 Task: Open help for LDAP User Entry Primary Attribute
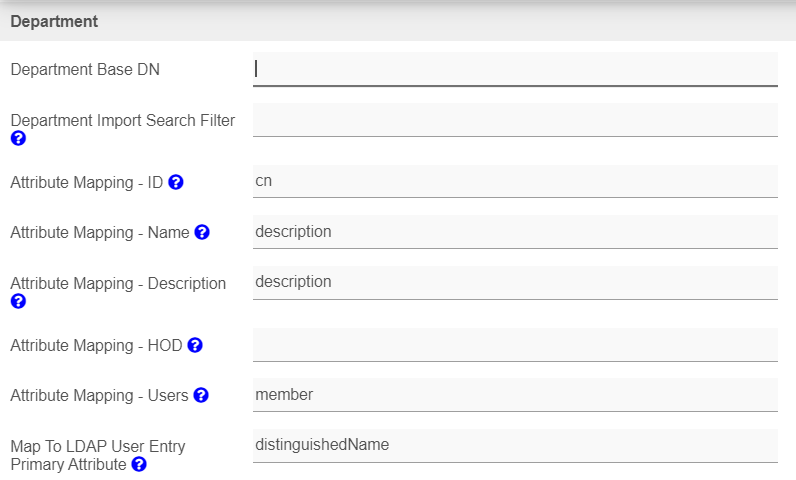pos(139,464)
